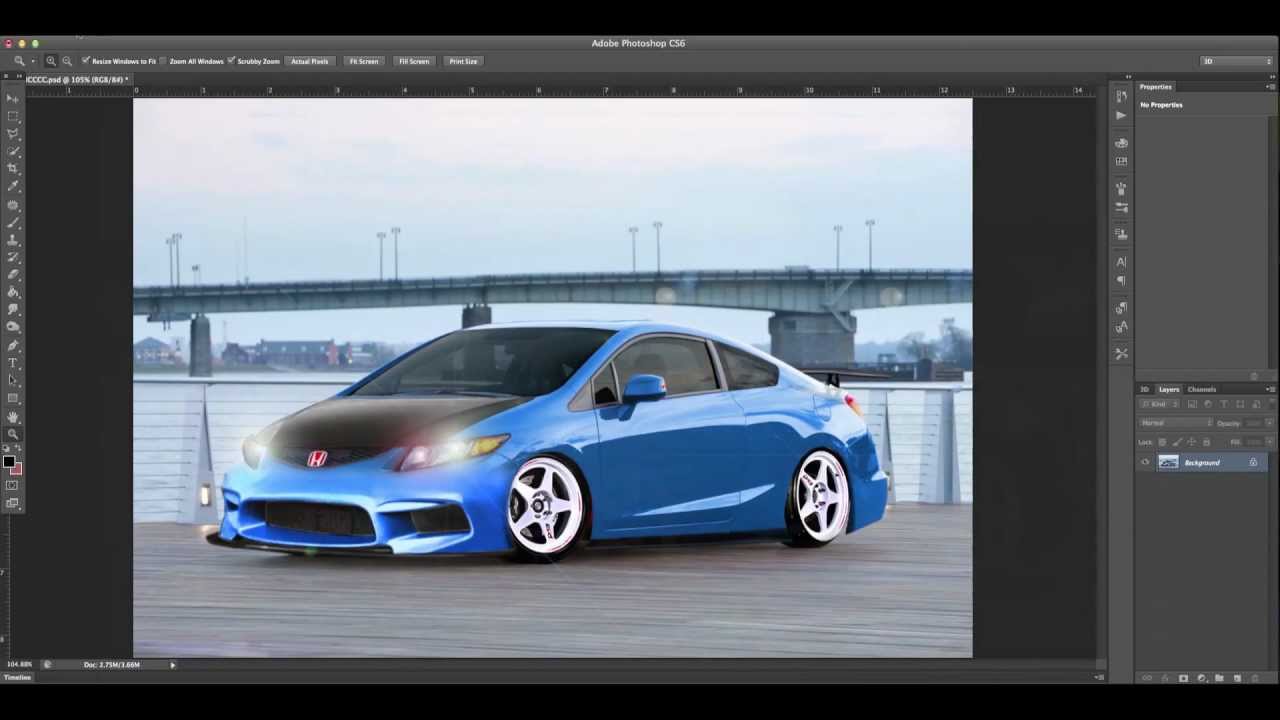1280x720 pixels.
Task: Select the Move tool
Action: pyautogui.click(x=12, y=98)
